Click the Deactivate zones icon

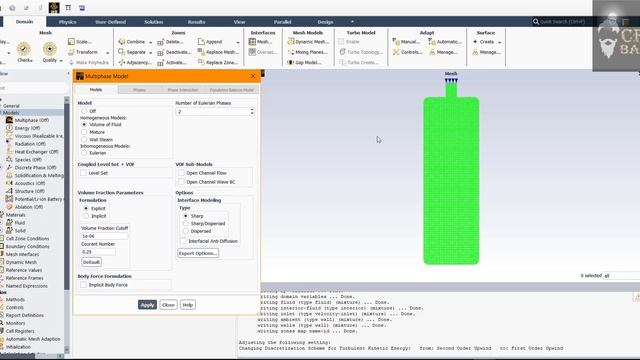(161, 52)
